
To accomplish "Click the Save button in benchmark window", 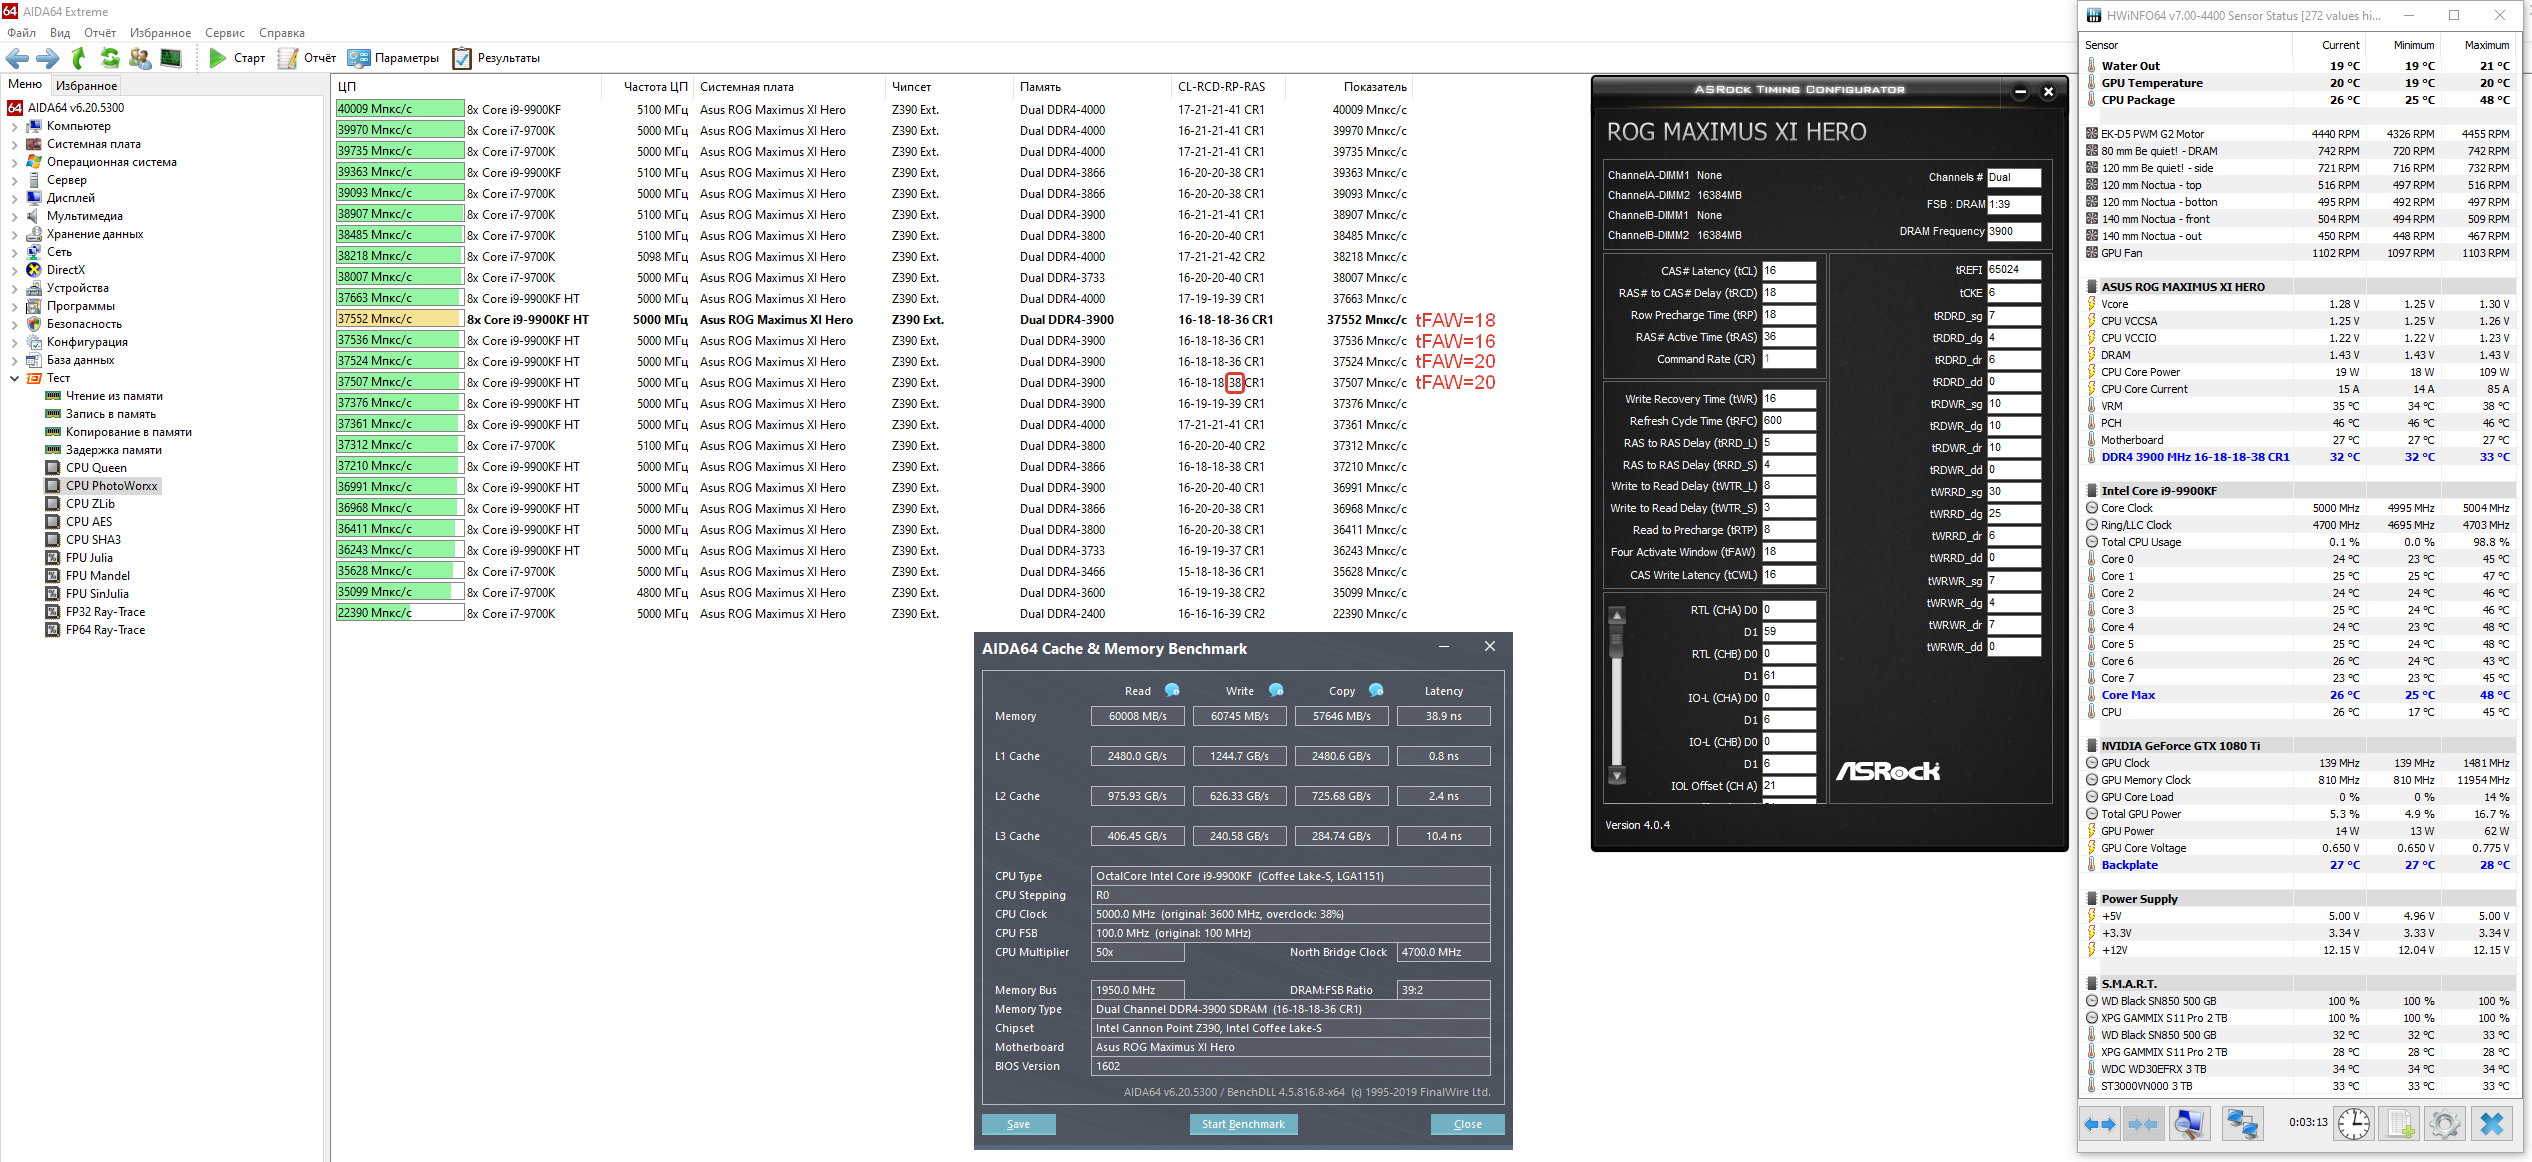I will (x=1018, y=1124).
